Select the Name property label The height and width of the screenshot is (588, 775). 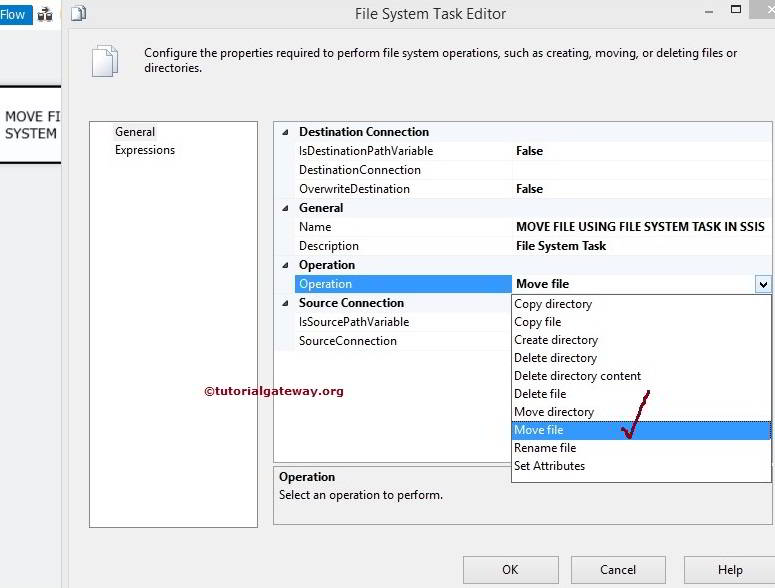pyautogui.click(x=315, y=227)
